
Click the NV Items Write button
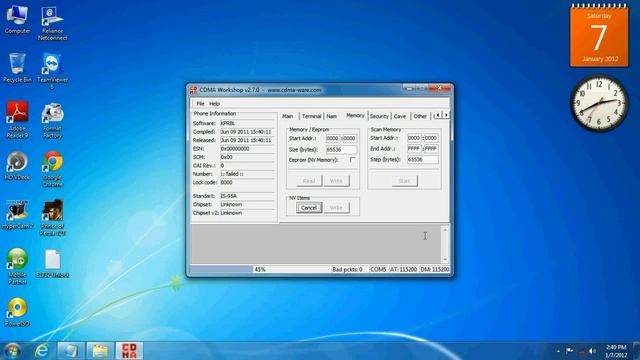(336, 208)
